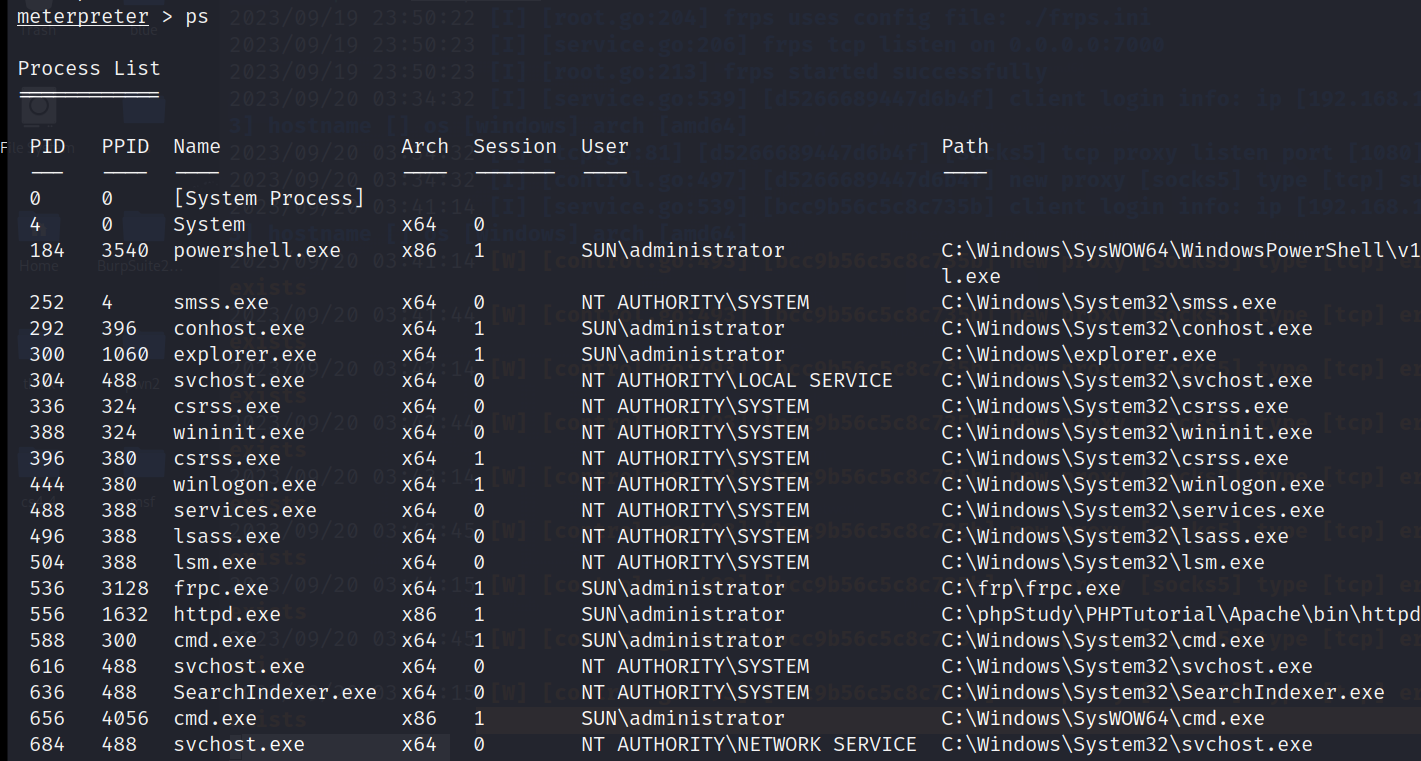This screenshot has height=761, width=1421.
Task: Click the phpStudy Apache httpd path
Action: click(1181, 614)
